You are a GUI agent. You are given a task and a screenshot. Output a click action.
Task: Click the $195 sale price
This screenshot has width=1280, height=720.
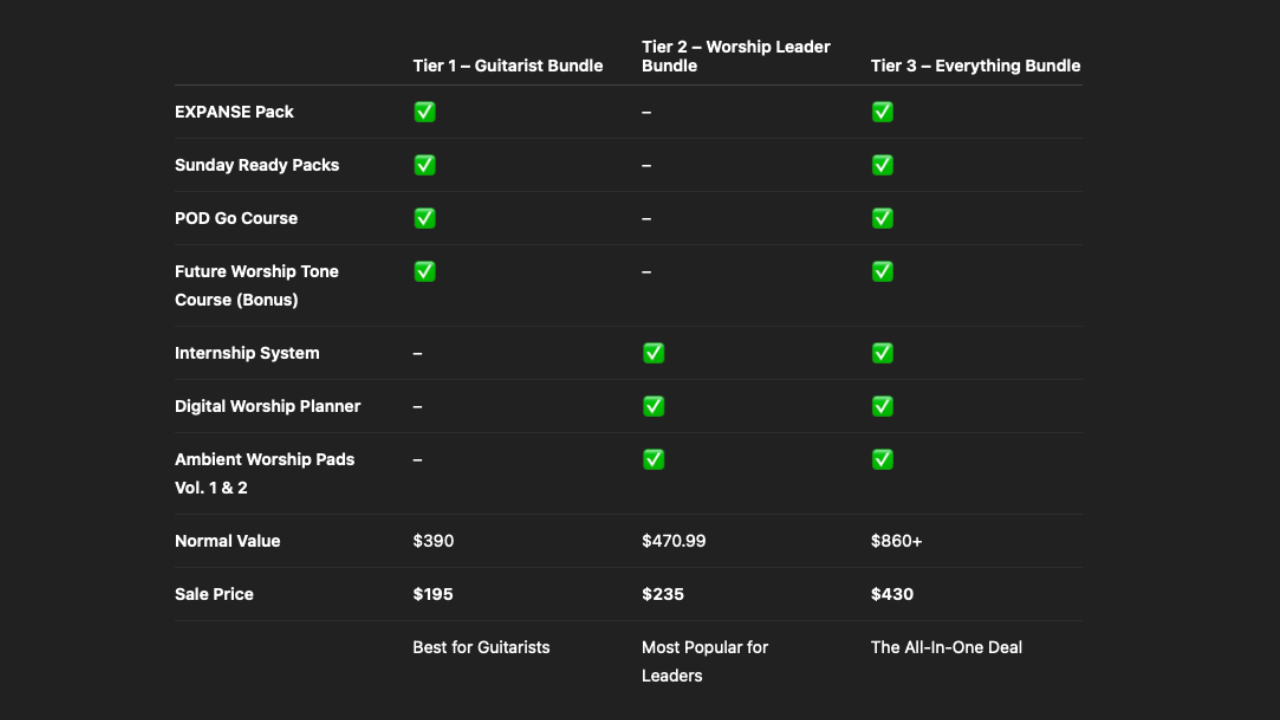(x=433, y=594)
